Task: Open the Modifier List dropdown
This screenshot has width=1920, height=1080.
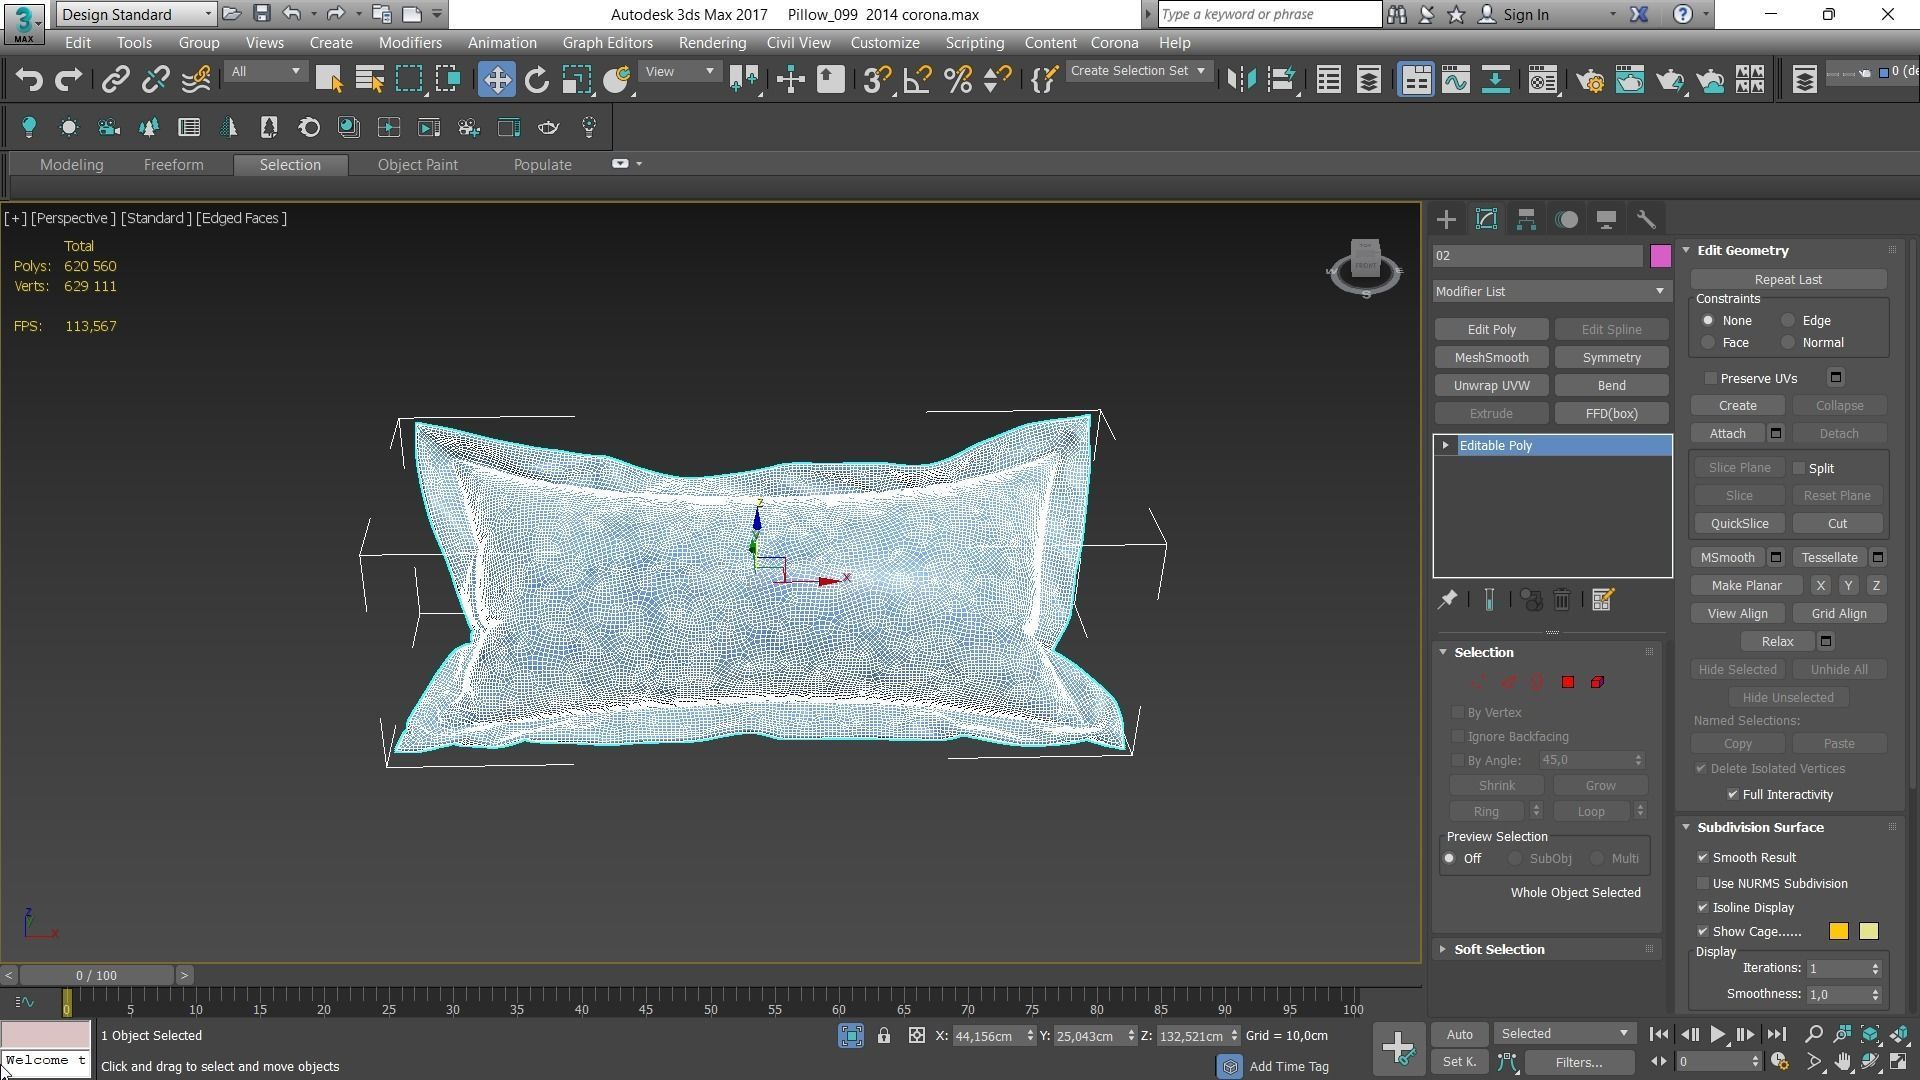Action: (x=1552, y=292)
